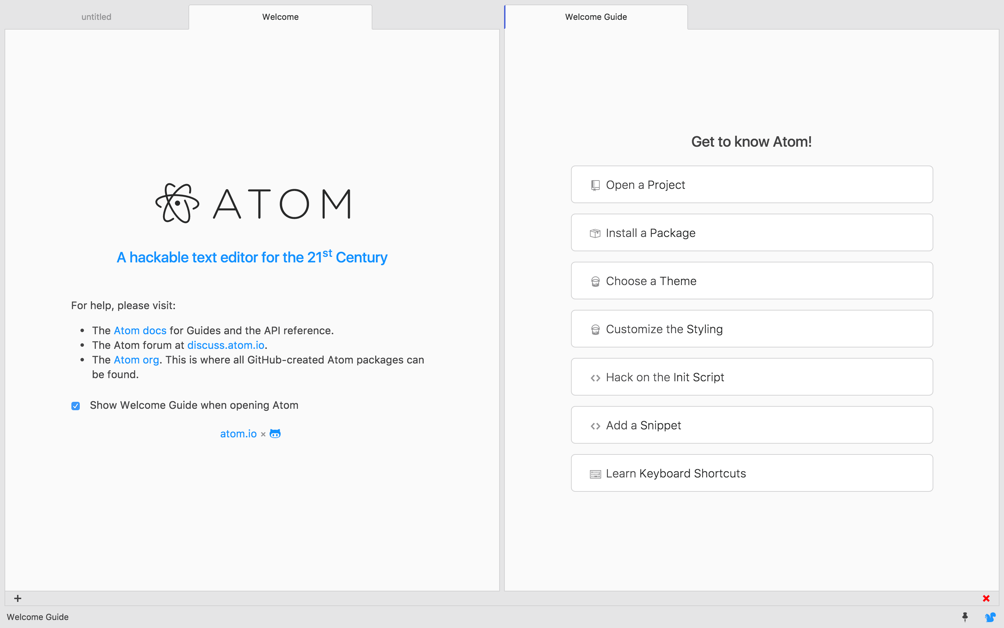Image resolution: width=1004 pixels, height=628 pixels.
Task: Expand the Open a Project card
Action: [752, 184]
